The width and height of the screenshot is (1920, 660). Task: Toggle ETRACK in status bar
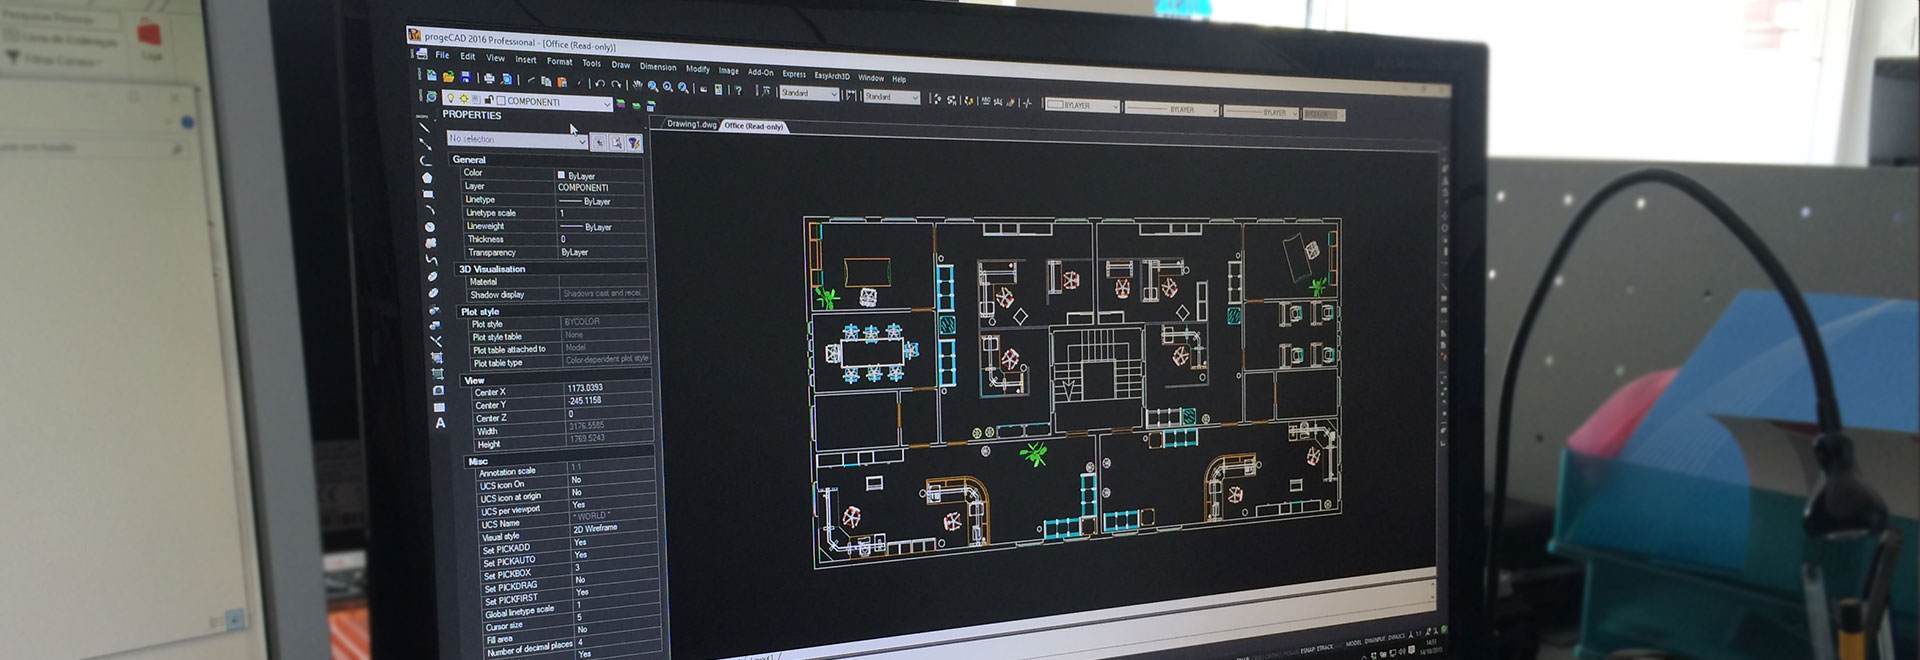click(1325, 647)
